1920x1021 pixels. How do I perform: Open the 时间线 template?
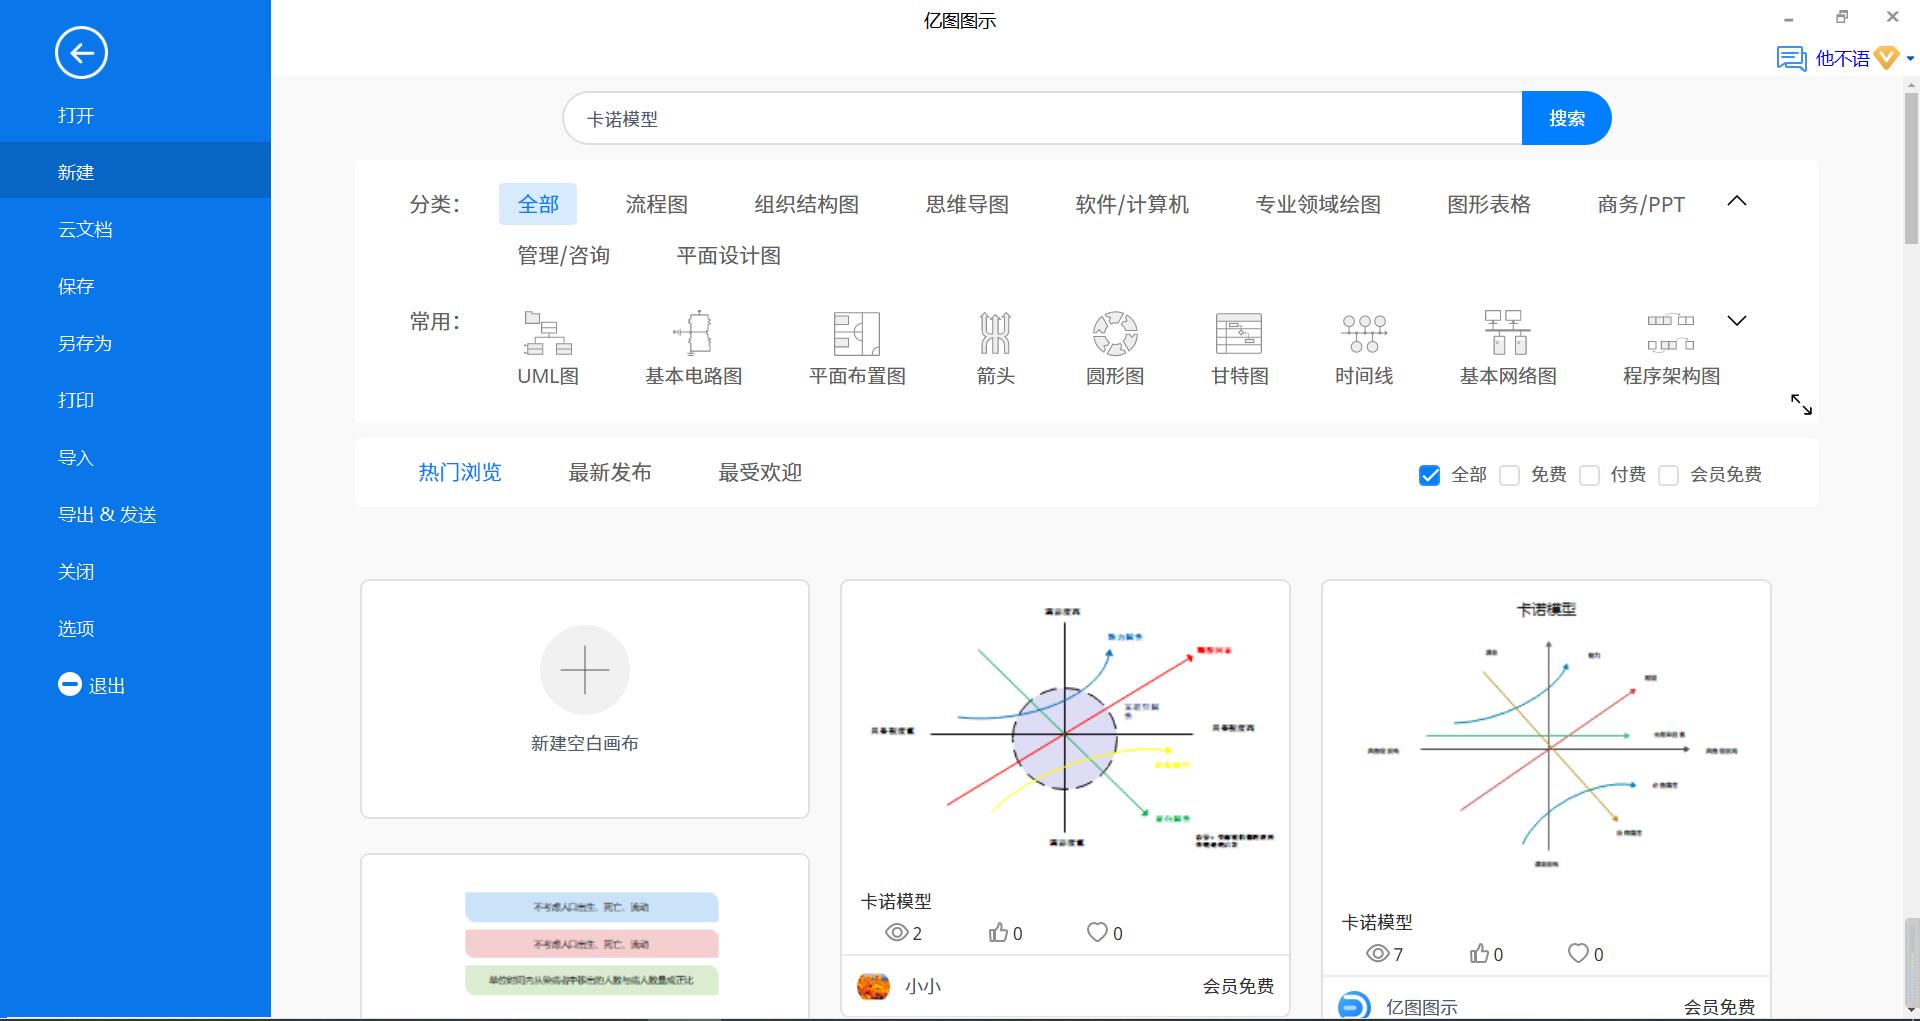[x=1362, y=335]
